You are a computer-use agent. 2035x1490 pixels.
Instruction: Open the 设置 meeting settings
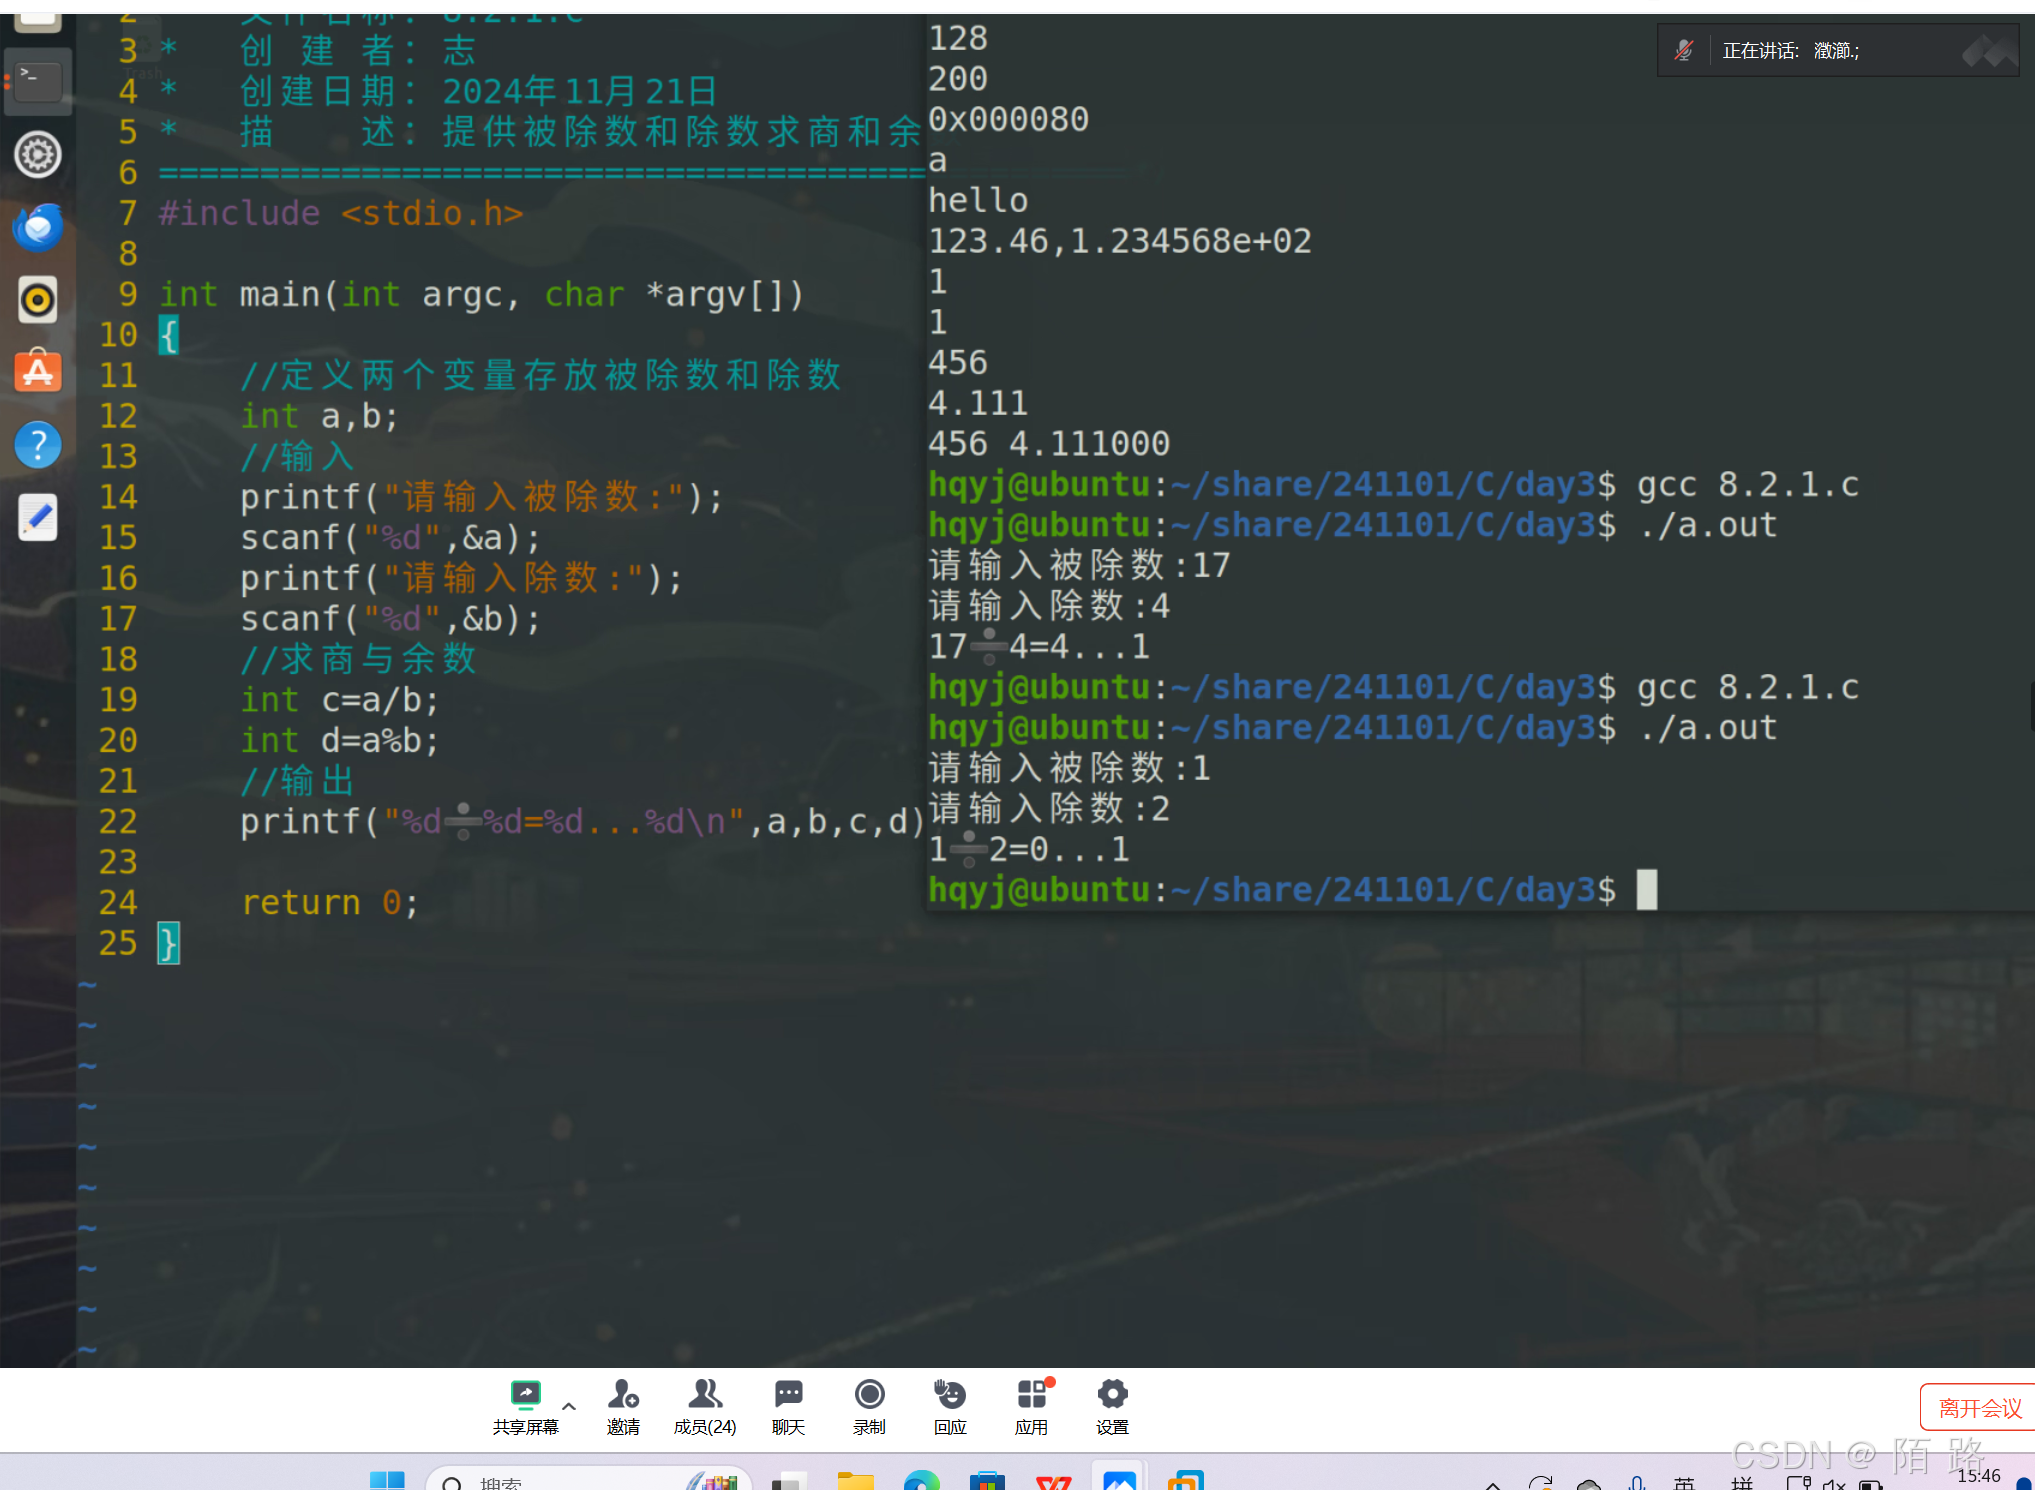click(1112, 1394)
